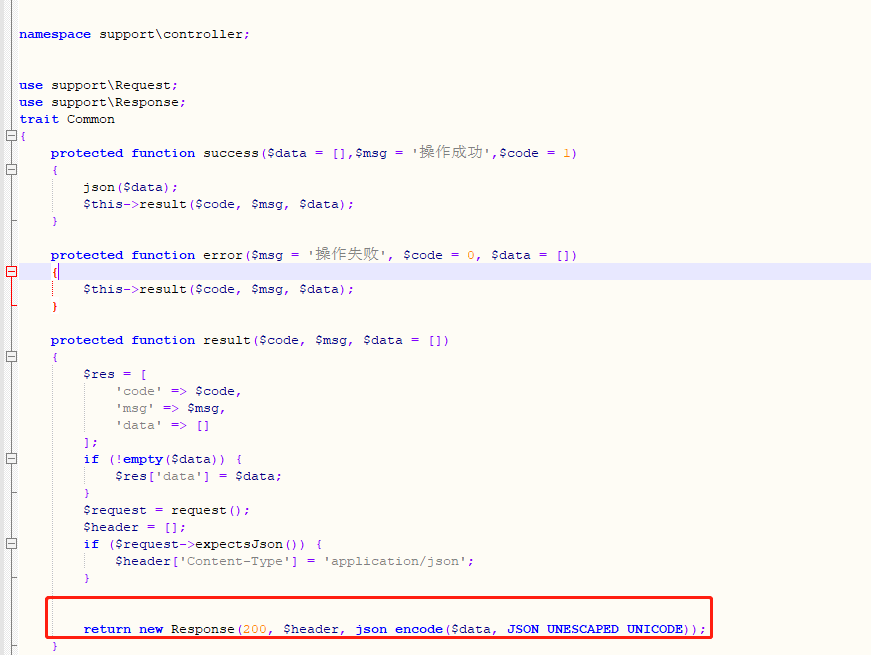Click the '操作成功' string literal
The image size is (871, 655).
tap(450, 153)
